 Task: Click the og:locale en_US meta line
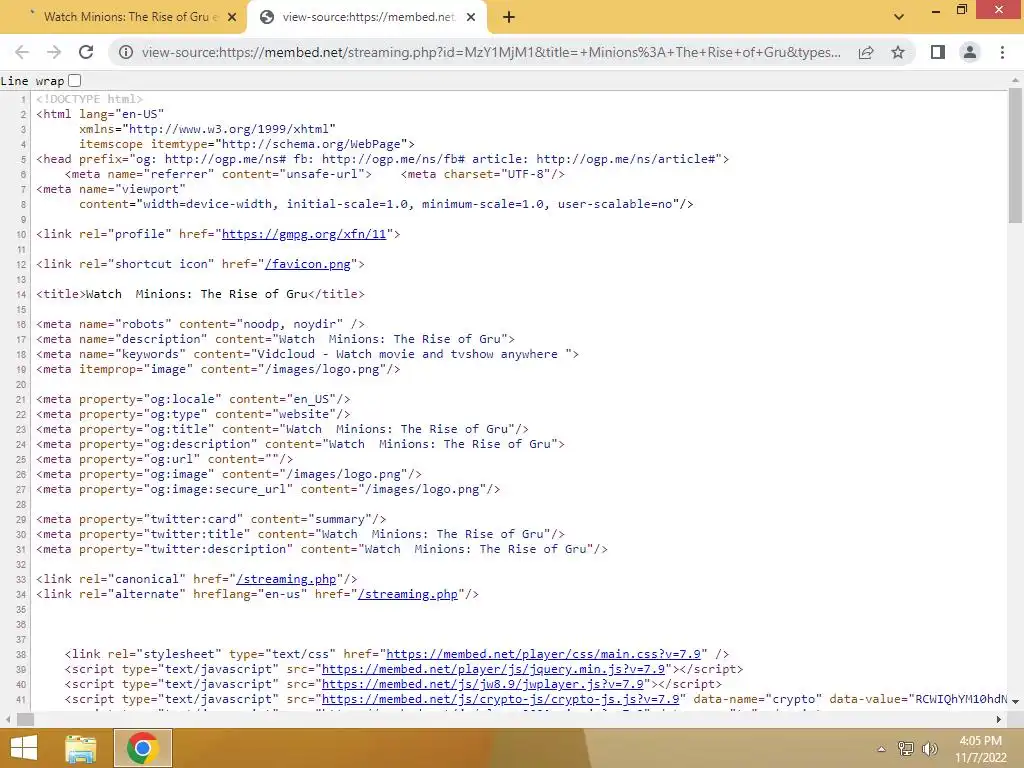193,399
